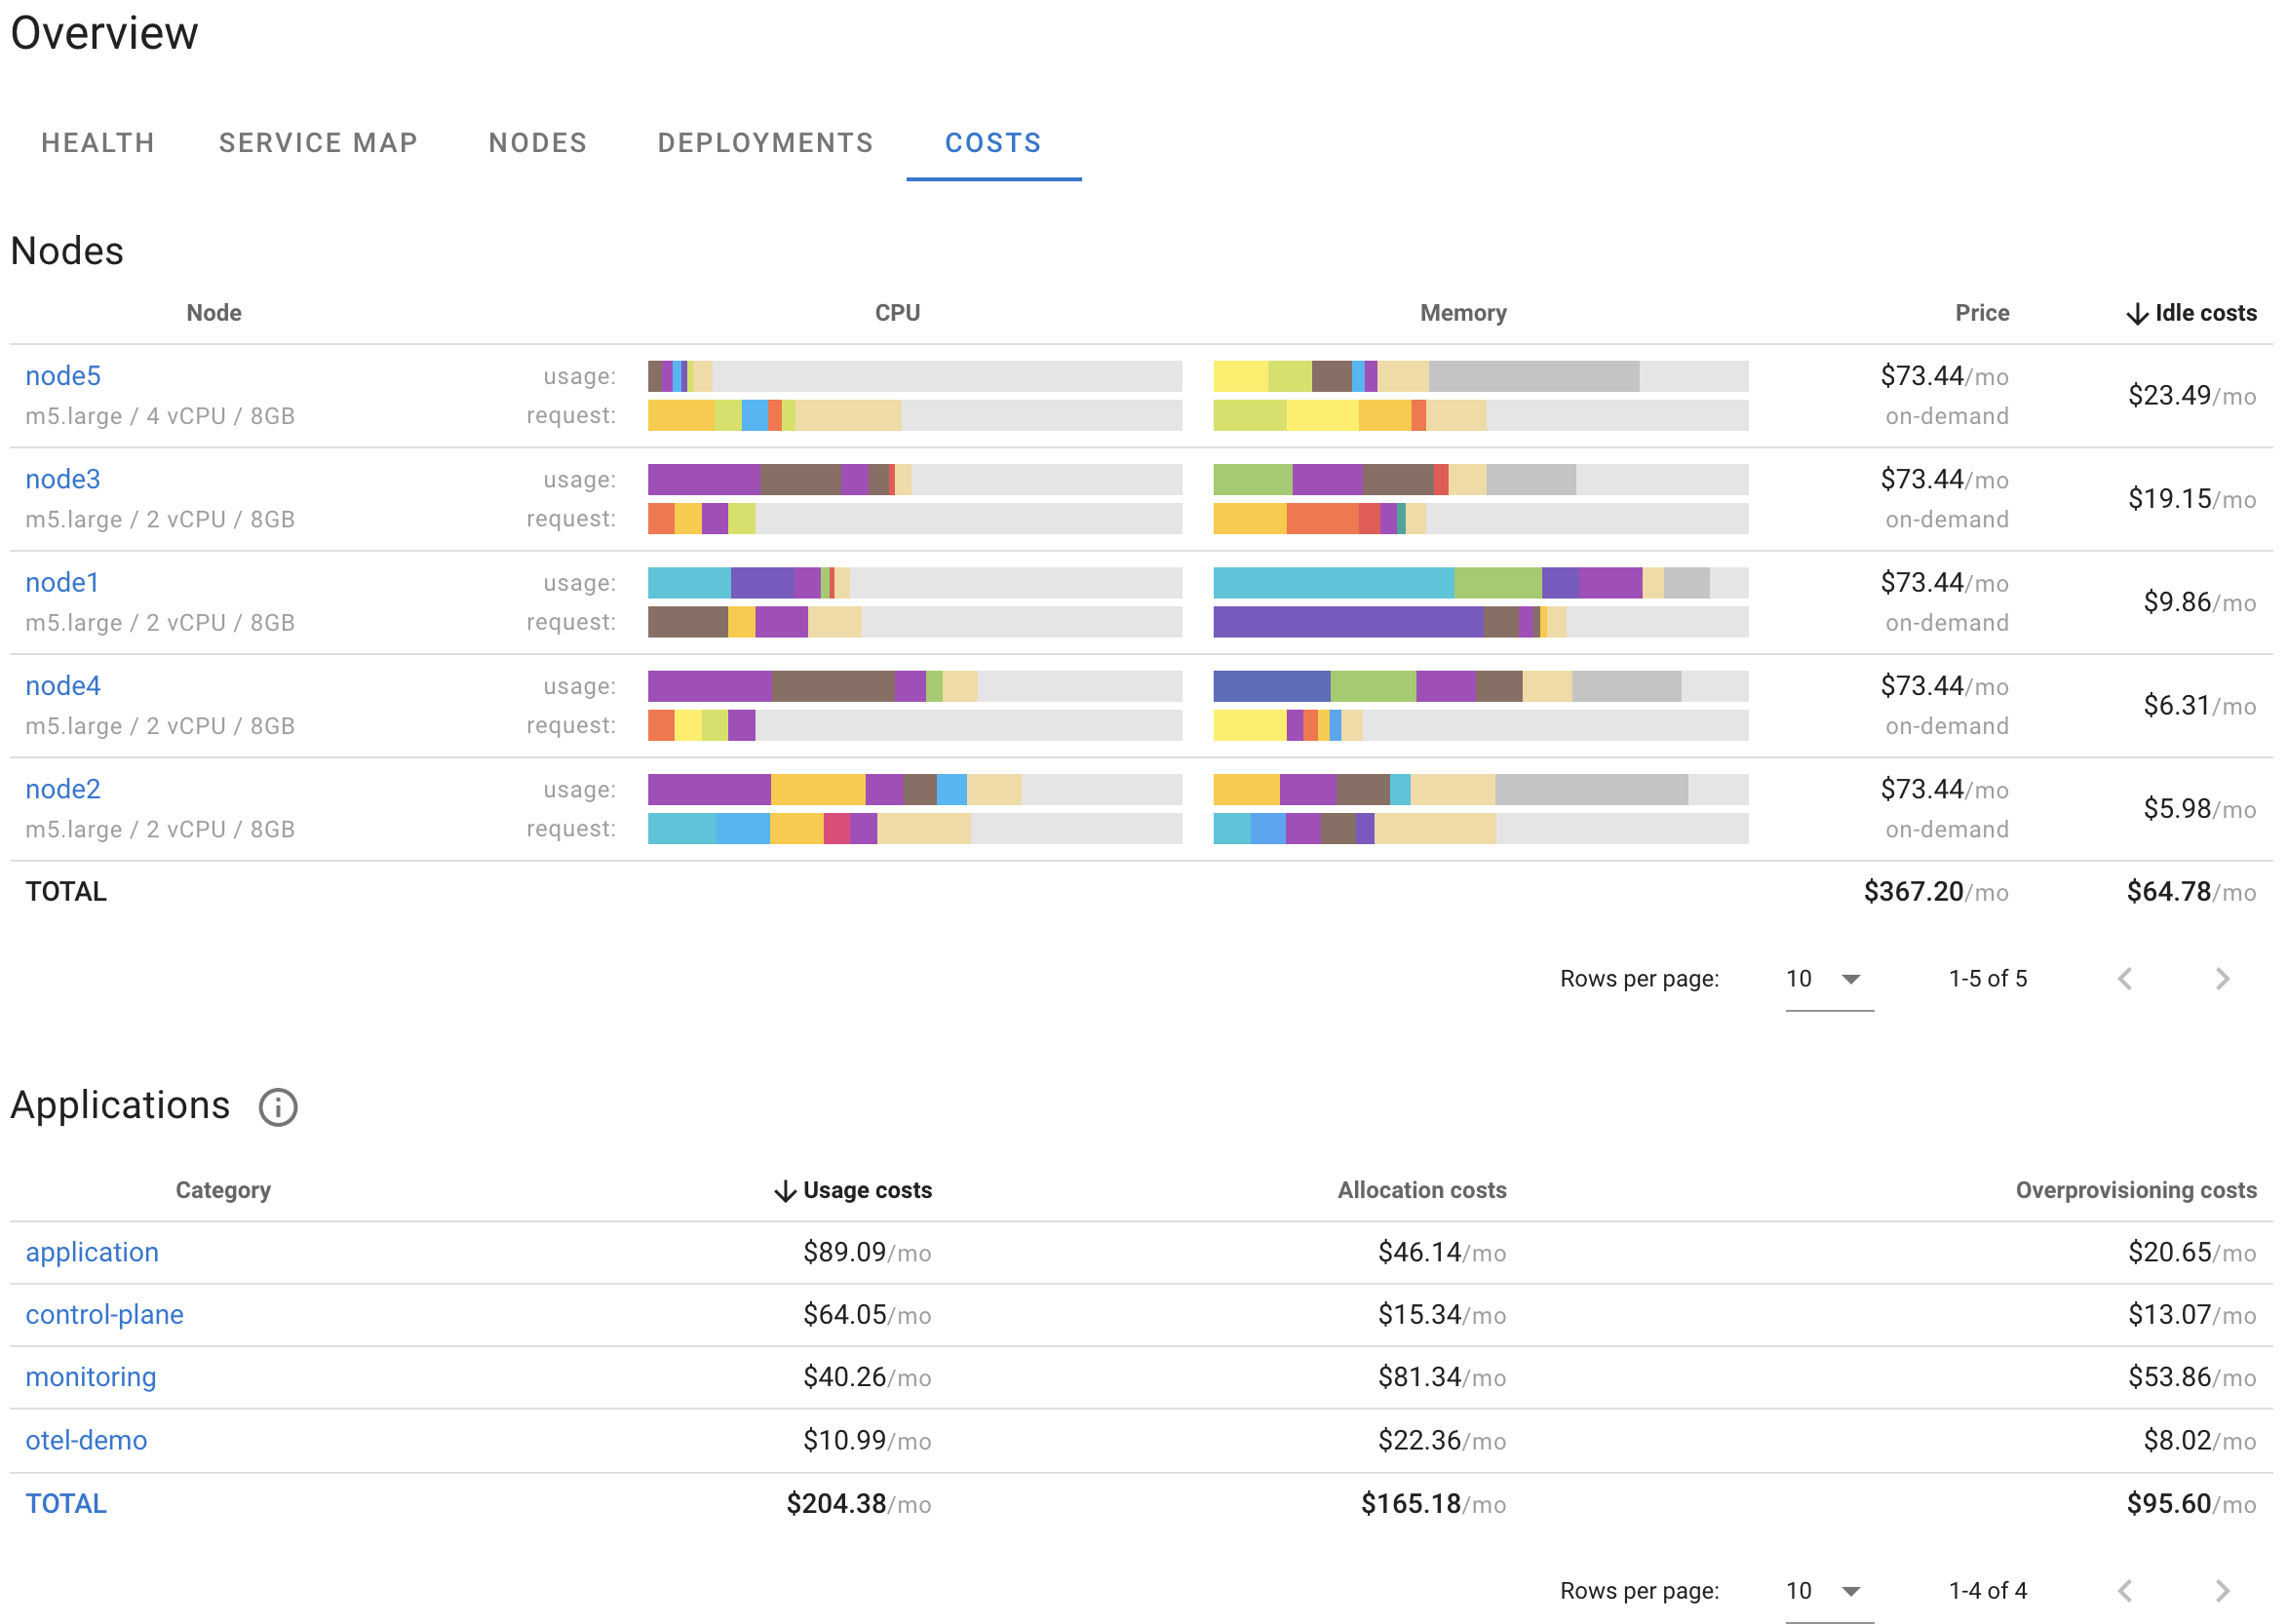
Task: Click node5 CPU usage bar
Action: pyautogui.click(x=915, y=376)
